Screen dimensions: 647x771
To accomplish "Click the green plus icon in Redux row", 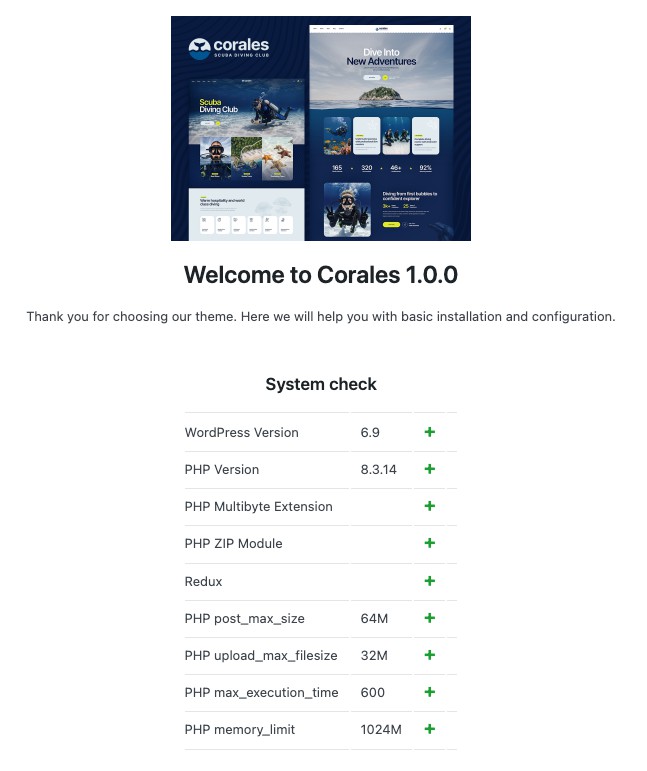I will coord(430,581).
